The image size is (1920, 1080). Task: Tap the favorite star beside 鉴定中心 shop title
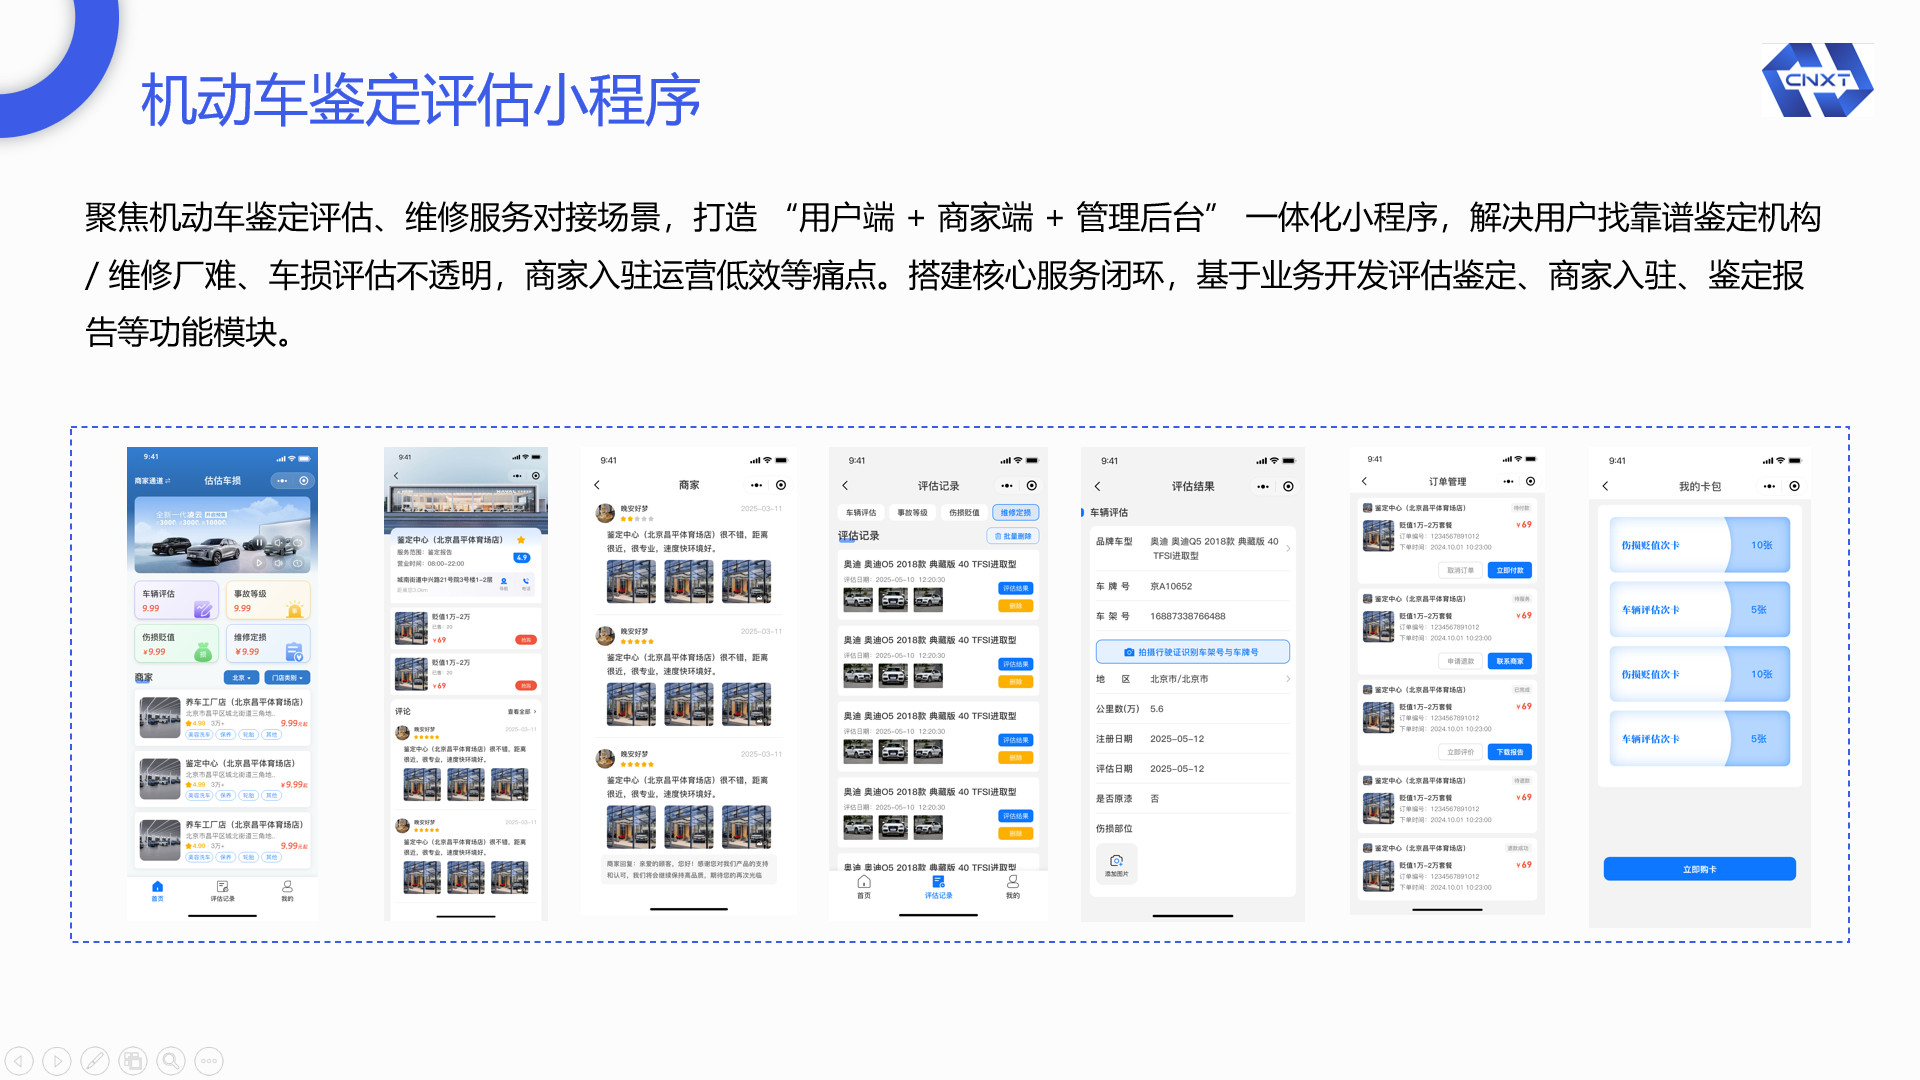521,540
